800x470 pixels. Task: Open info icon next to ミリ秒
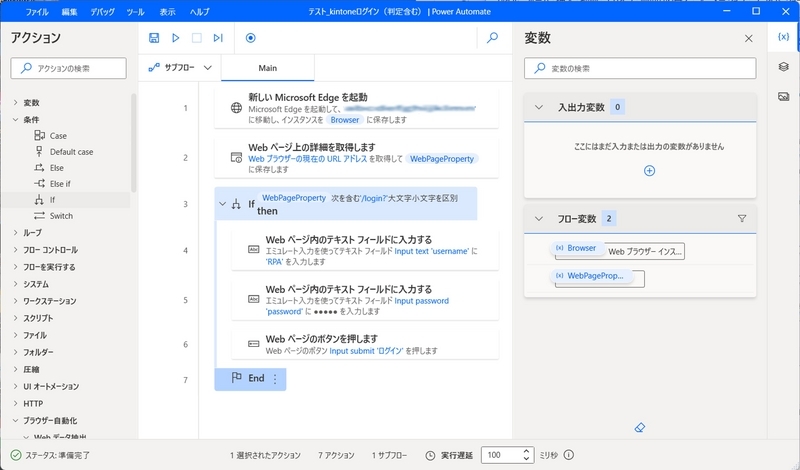coord(569,455)
